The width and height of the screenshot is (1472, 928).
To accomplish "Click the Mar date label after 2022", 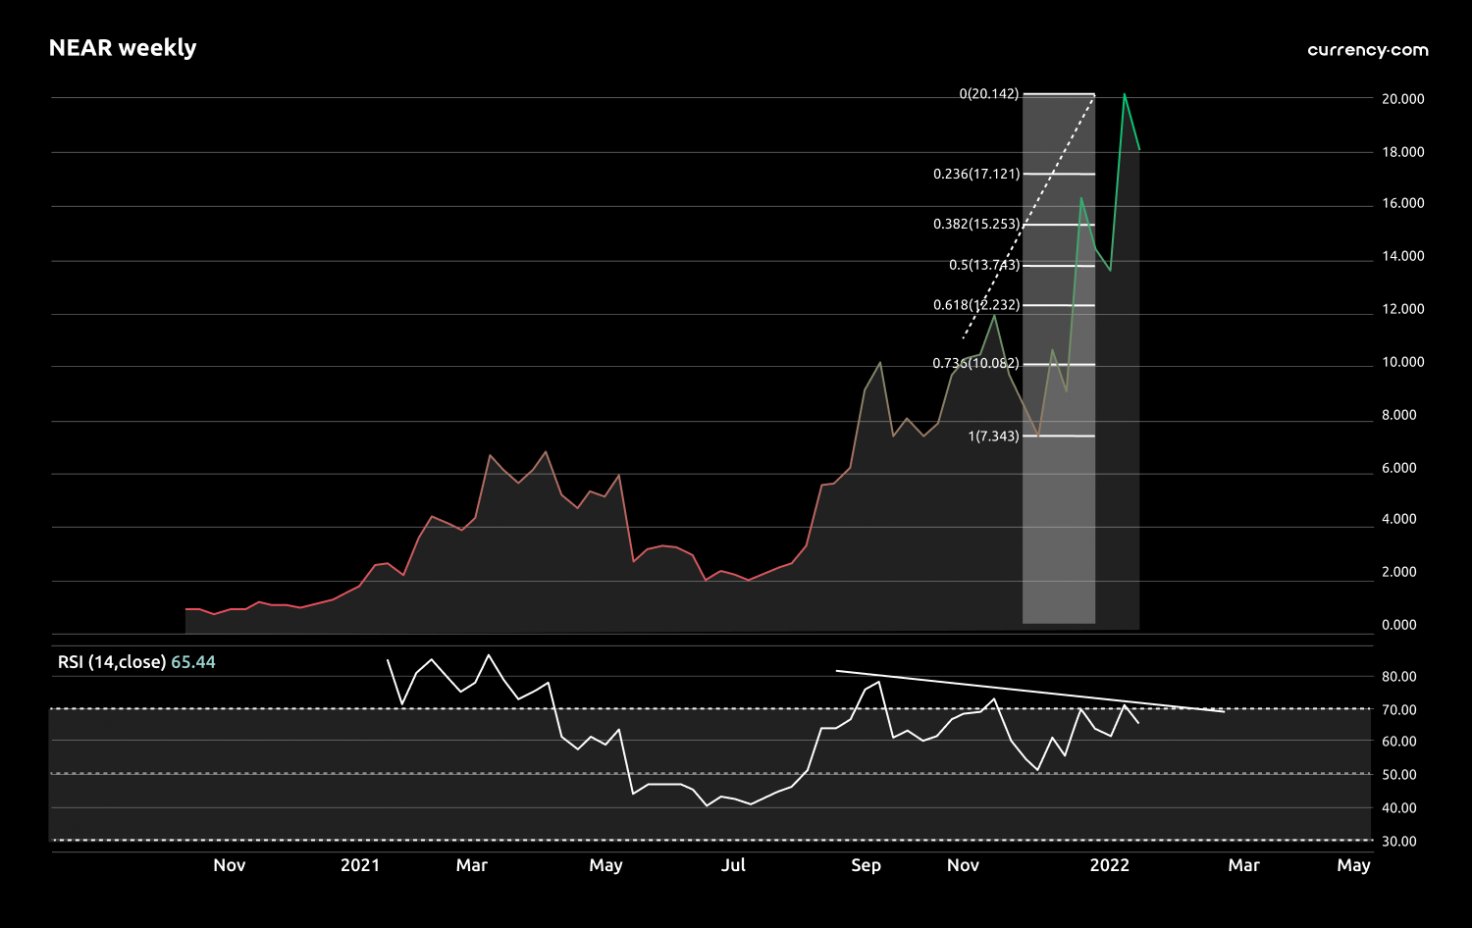I will point(1243,865).
